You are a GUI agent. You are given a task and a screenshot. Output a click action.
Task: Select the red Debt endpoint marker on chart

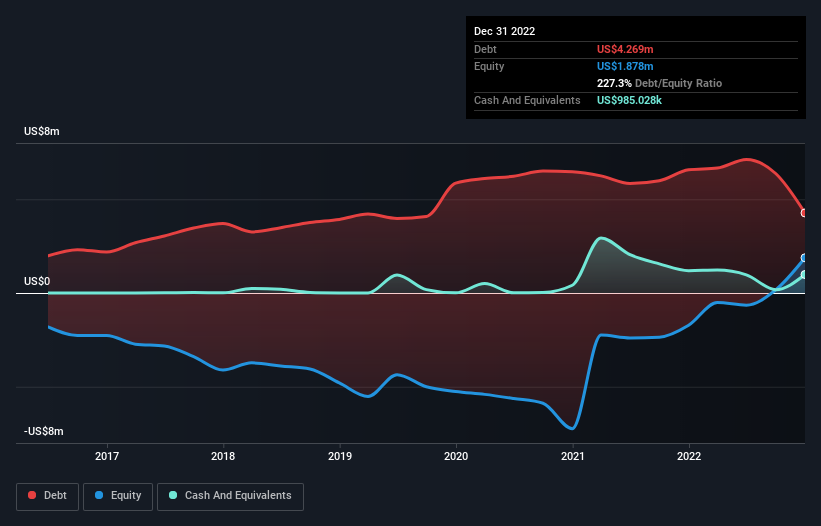804,213
